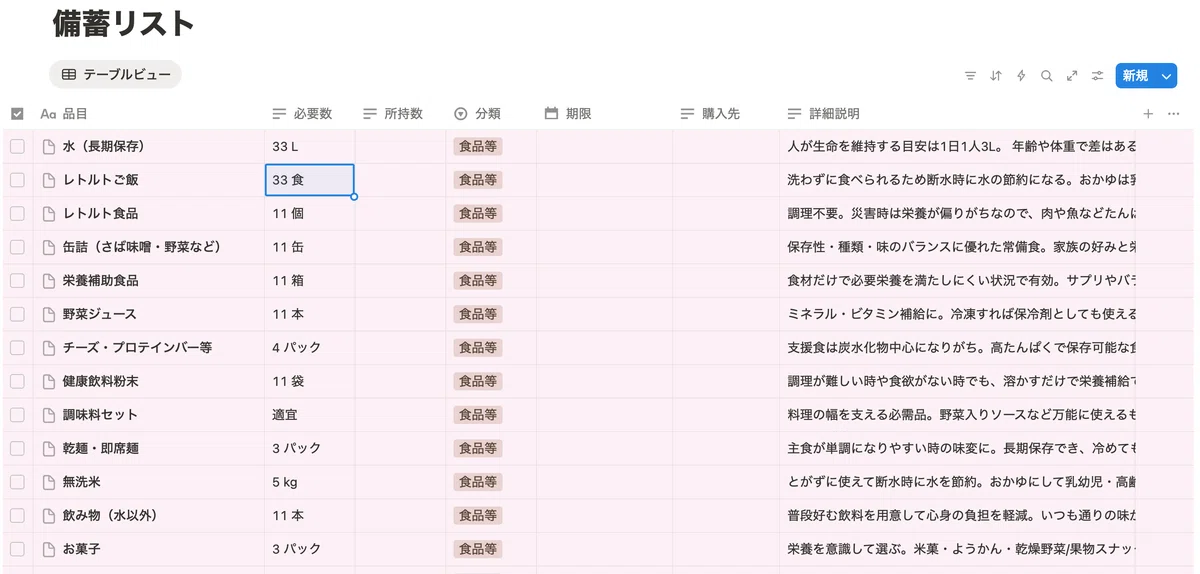Screen dimensions: 1200x574
Task: Click the 11 袋 cell
Action: tap(310, 381)
